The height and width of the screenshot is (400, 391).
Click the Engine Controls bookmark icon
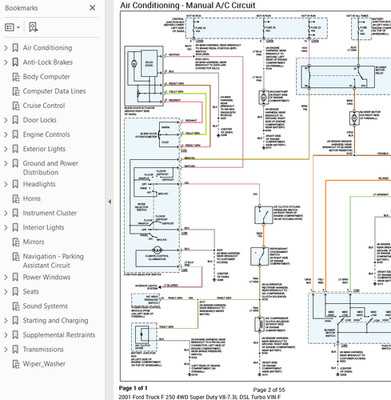(x=15, y=134)
